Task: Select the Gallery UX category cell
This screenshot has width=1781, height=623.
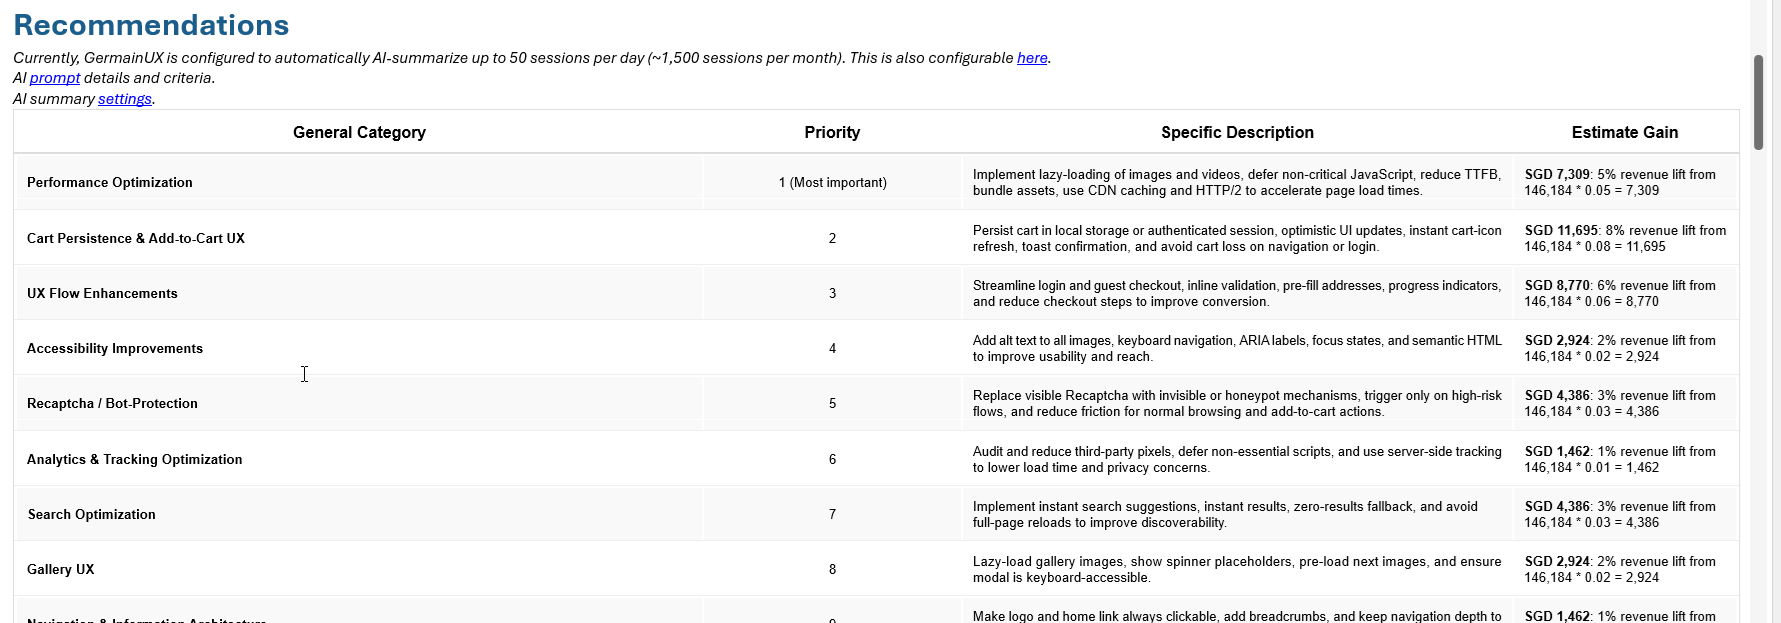Action: [x=61, y=569]
